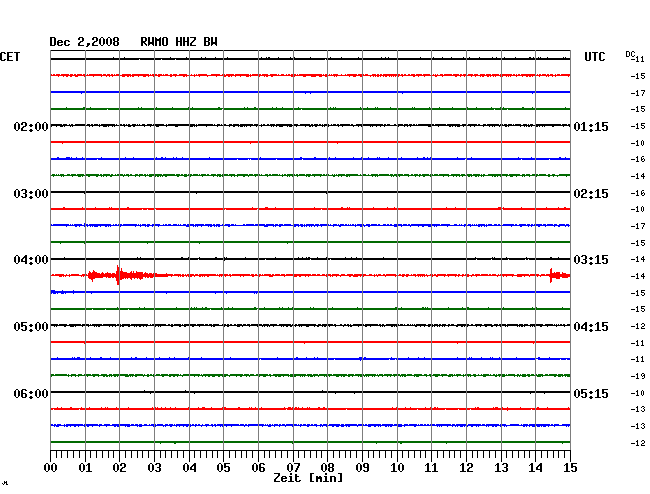Select the 09 minute axis label
The height and width of the screenshot is (494, 650).
point(362,467)
